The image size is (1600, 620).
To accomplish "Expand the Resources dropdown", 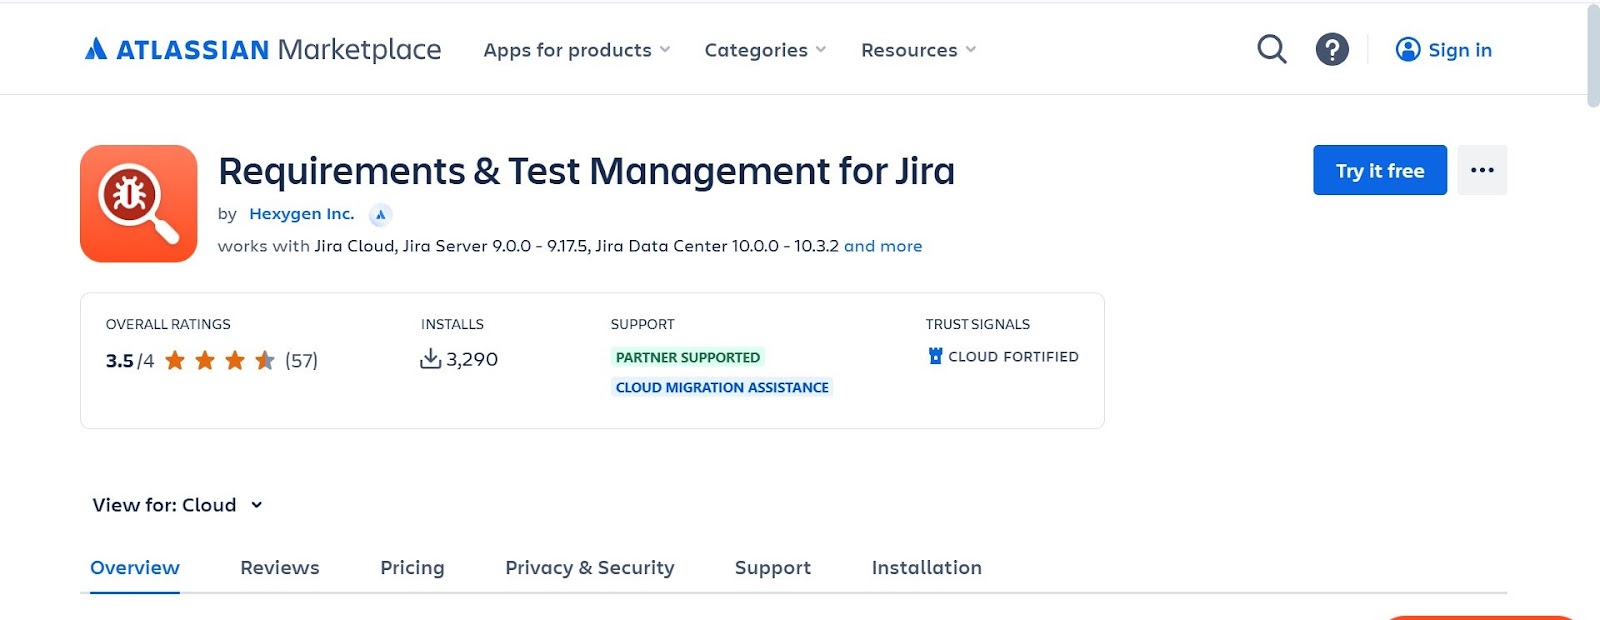I will point(918,50).
